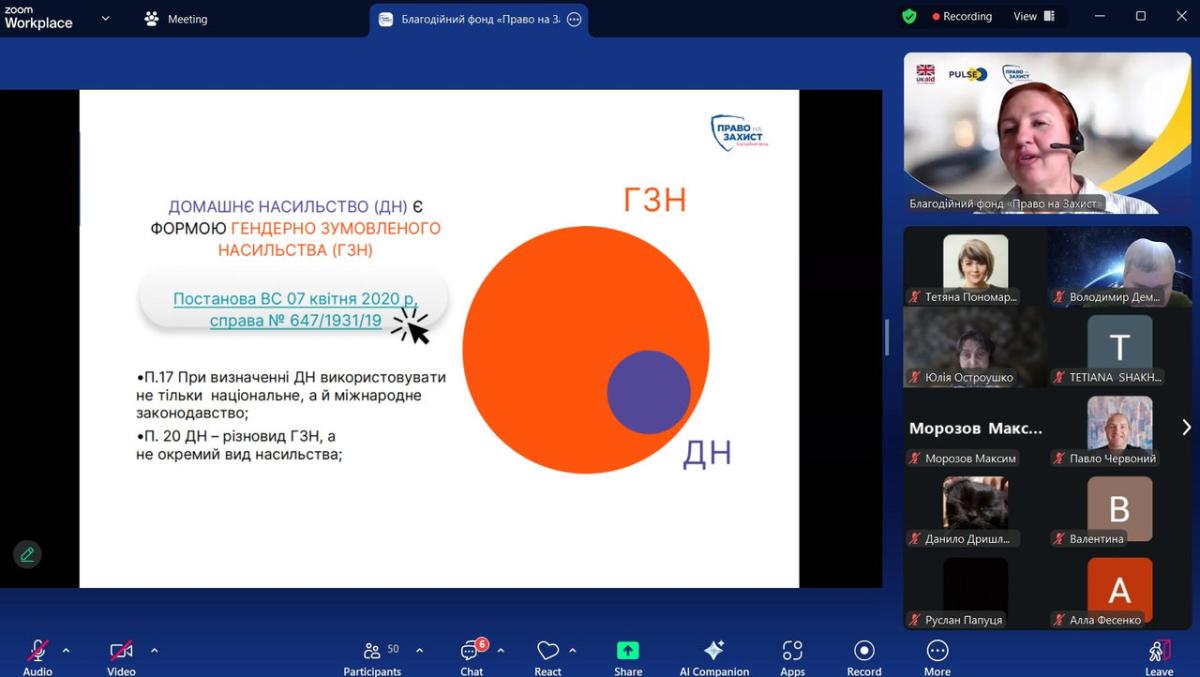Select Павло Червоний participant tile
The width and height of the screenshot is (1200, 677).
[1119, 428]
